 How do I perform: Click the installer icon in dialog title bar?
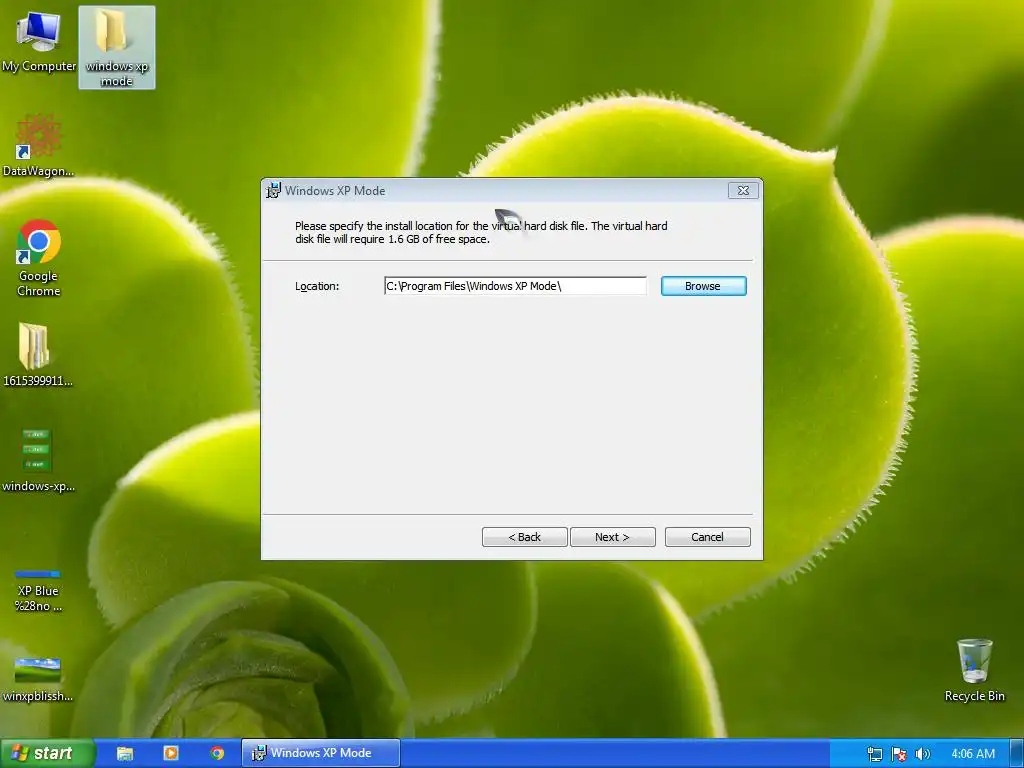click(x=273, y=191)
